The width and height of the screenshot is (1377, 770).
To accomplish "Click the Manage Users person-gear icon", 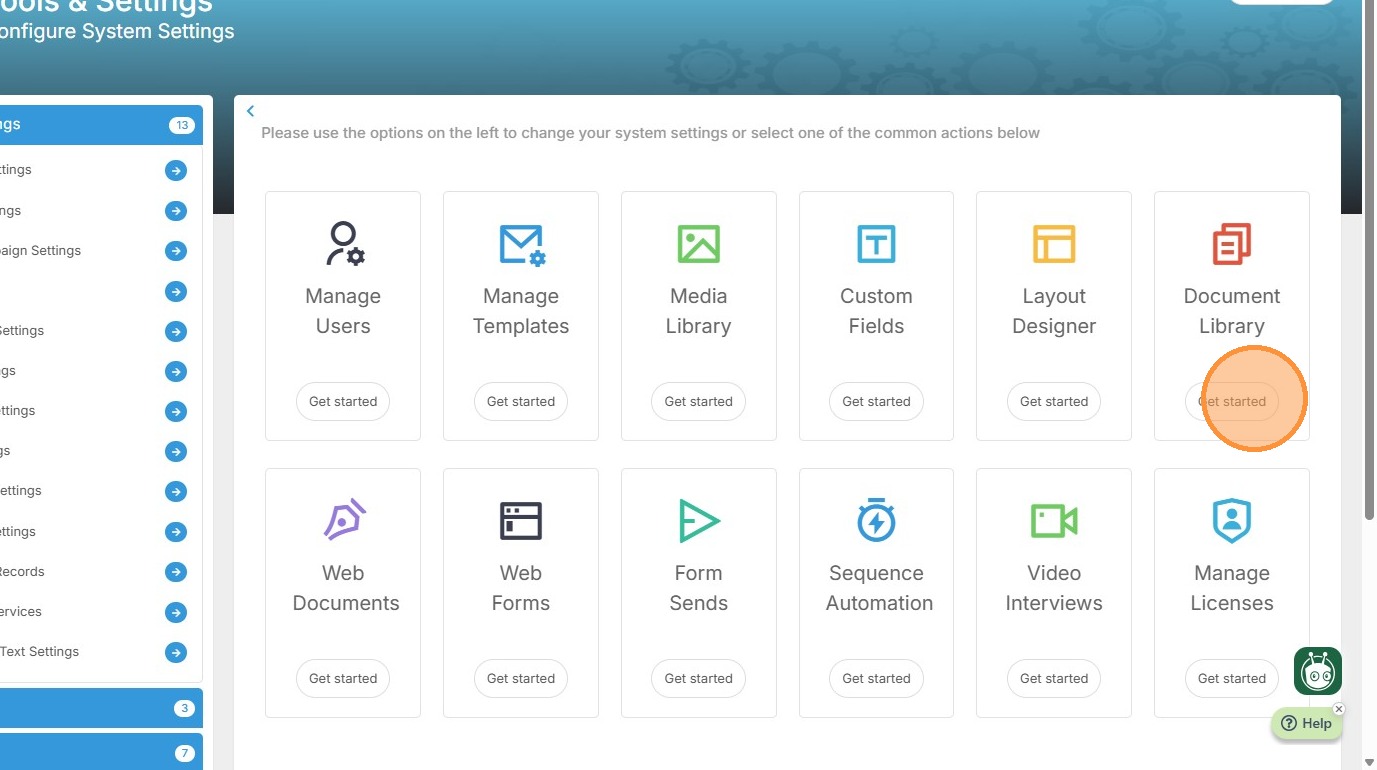I will coord(343,243).
